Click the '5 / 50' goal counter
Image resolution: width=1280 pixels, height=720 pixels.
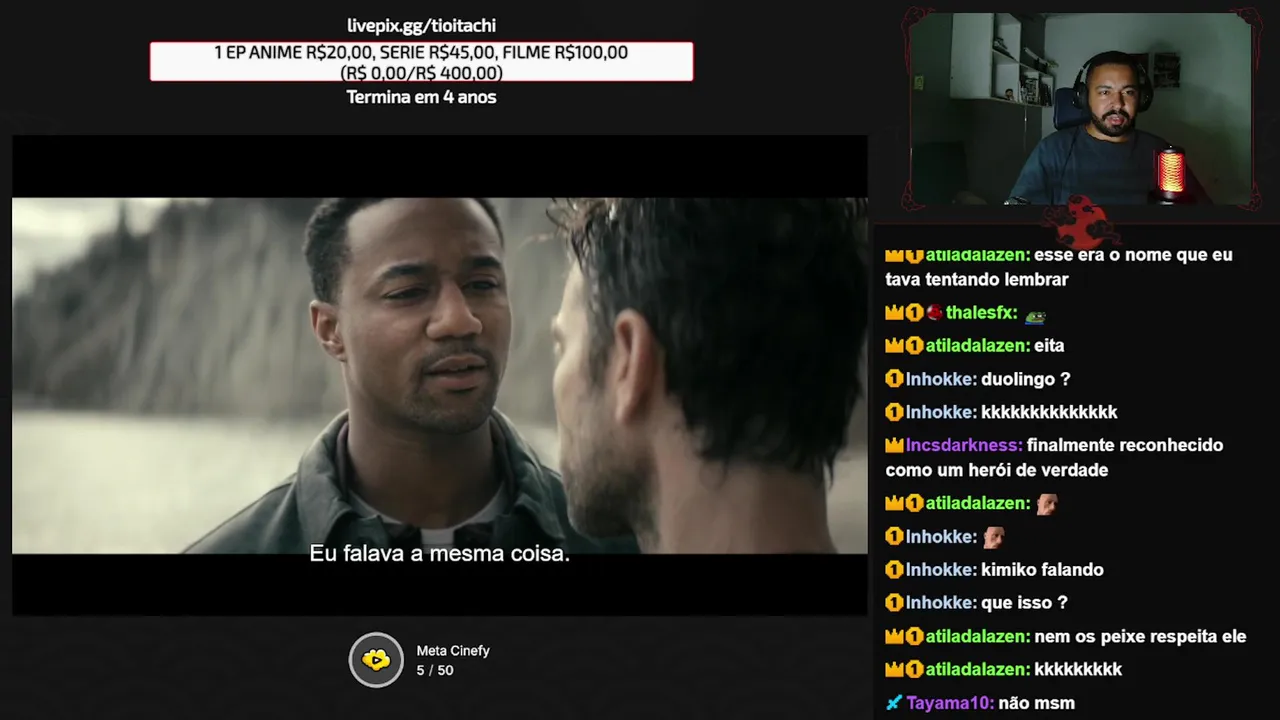pos(435,670)
